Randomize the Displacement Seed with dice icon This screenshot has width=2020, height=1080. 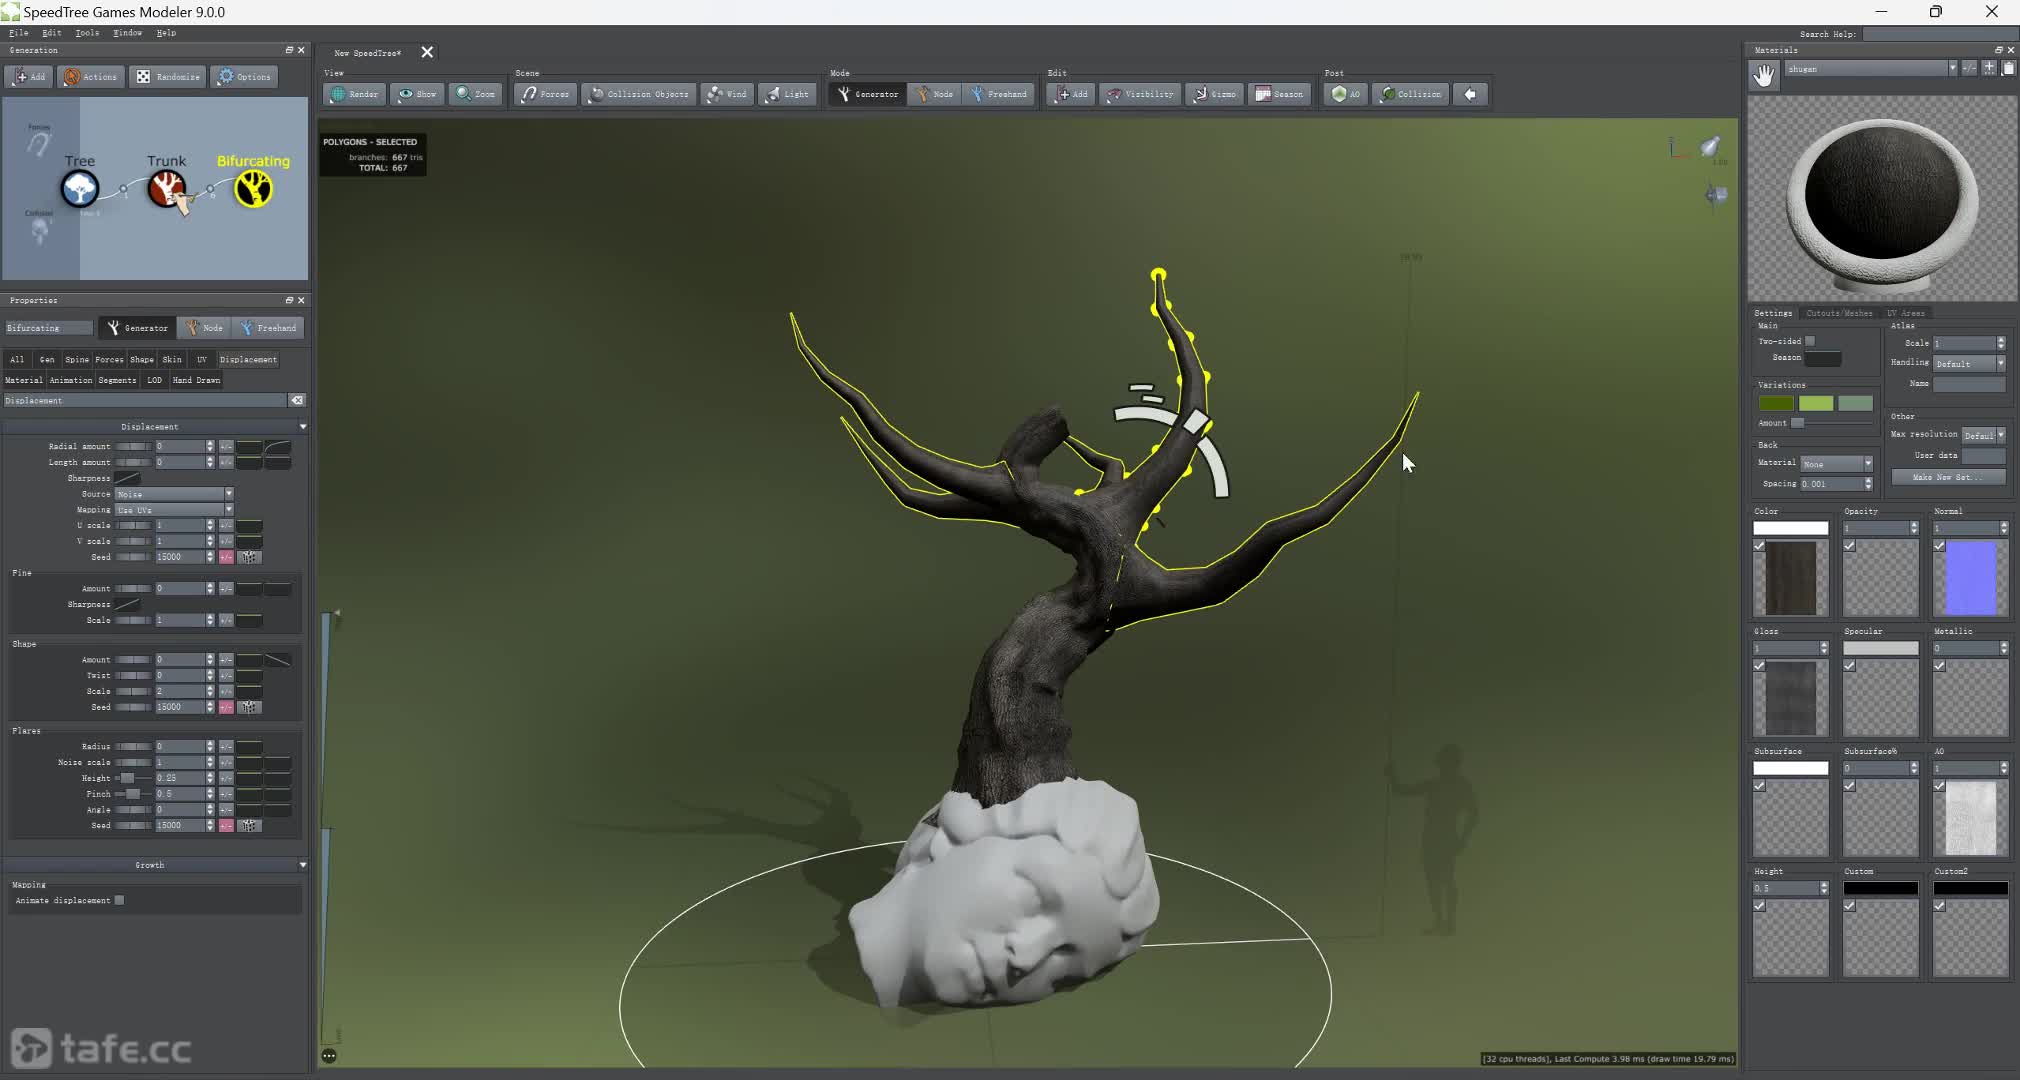[249, 557]
